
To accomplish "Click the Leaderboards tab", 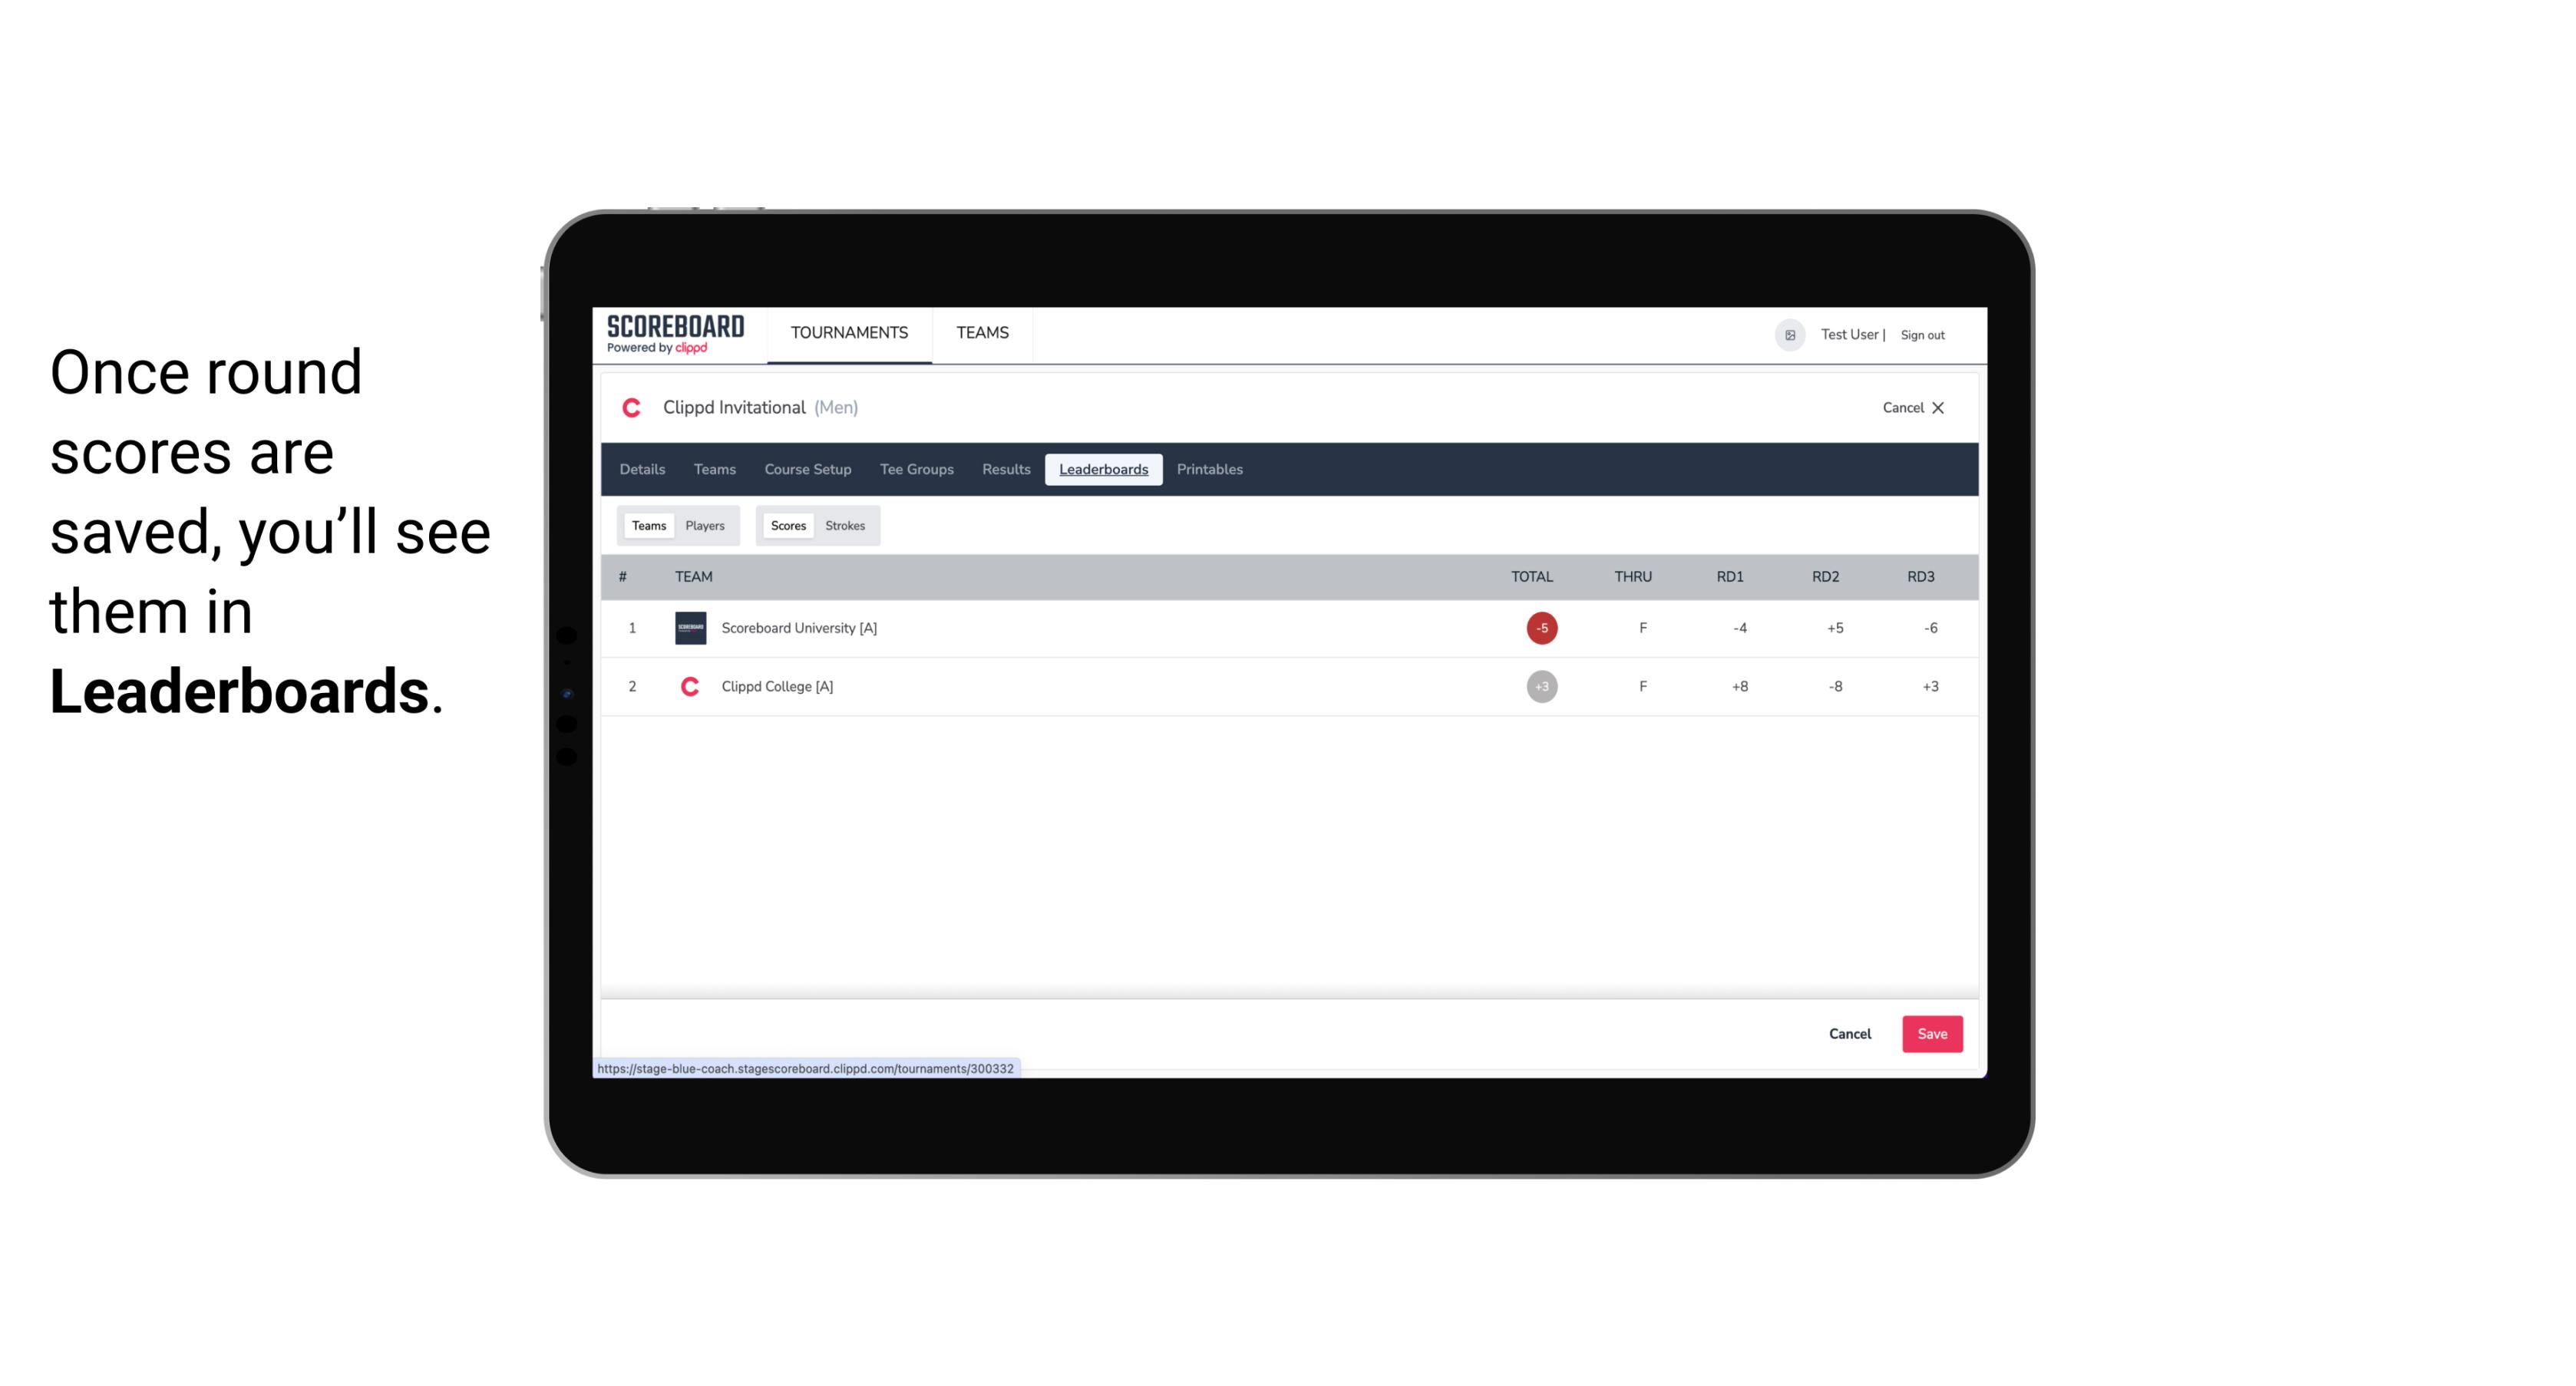I will (x=1106, y=470).
